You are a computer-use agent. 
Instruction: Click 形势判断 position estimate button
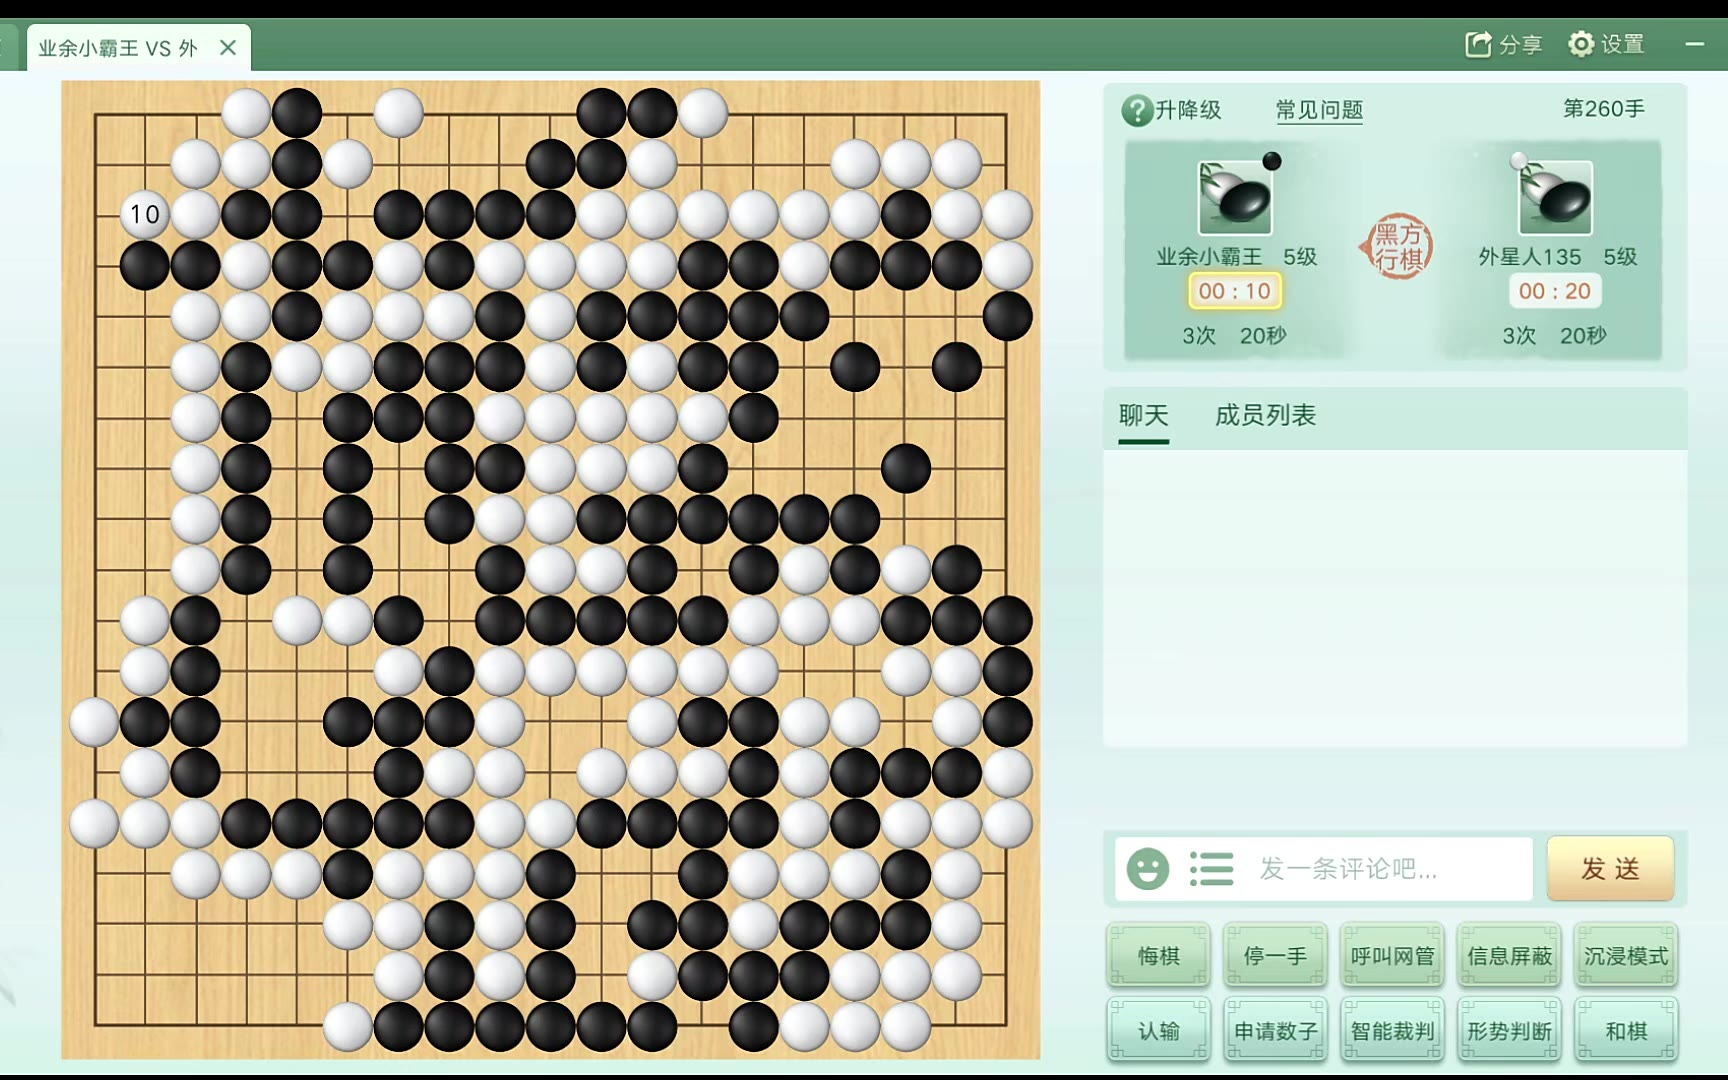pos(1509,1030)
